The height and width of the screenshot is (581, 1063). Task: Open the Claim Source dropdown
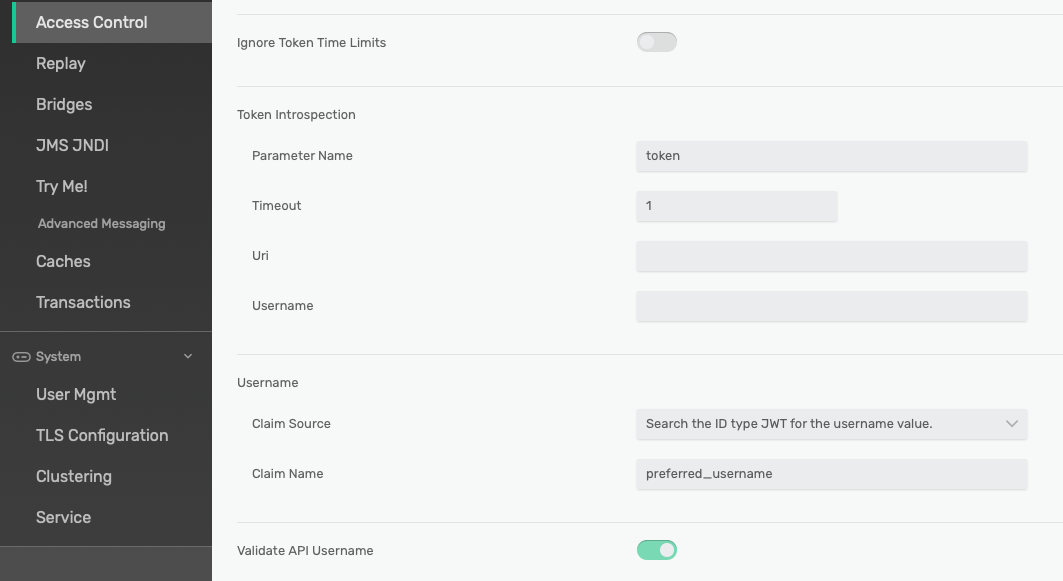831,424
